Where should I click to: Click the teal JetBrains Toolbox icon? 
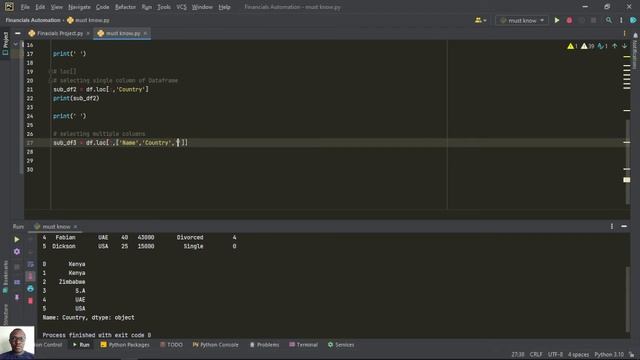coord(633,20)
